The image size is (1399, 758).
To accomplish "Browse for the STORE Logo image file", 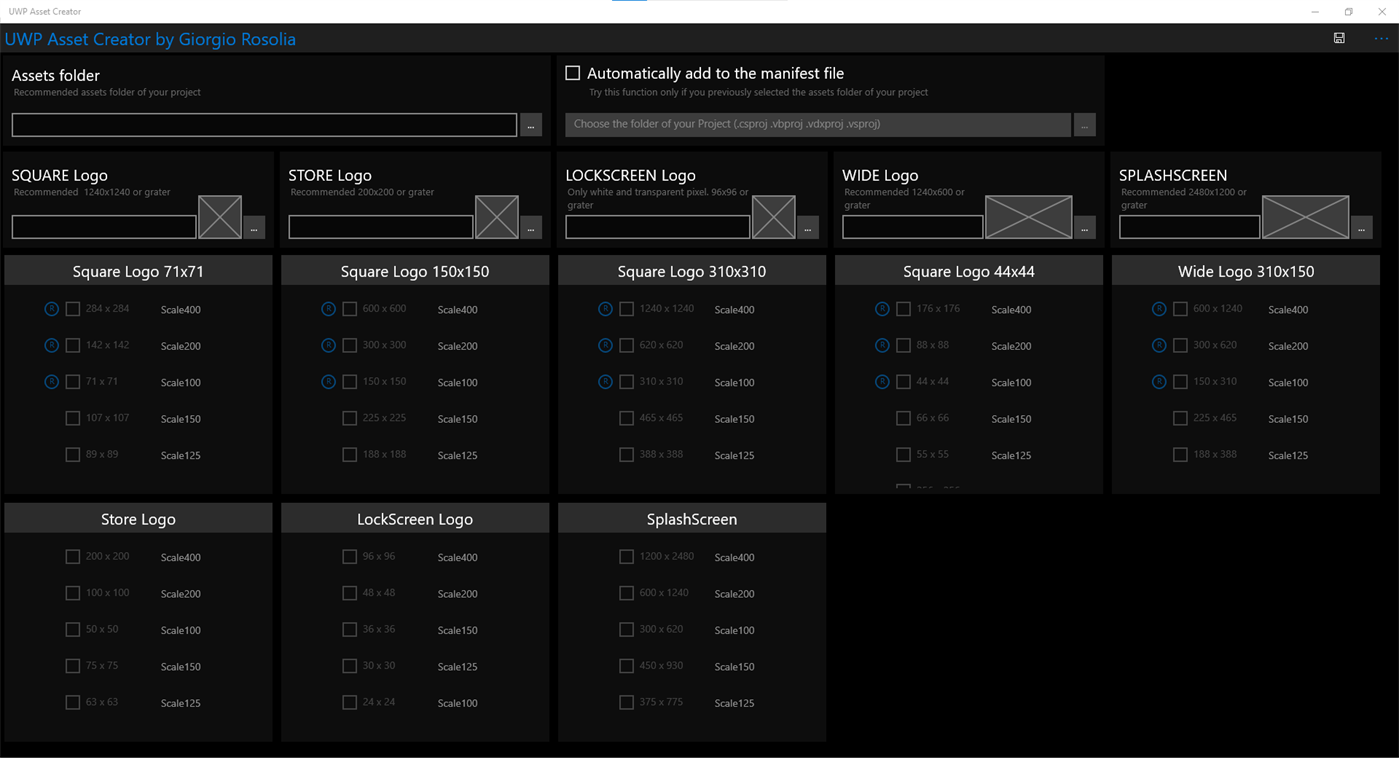I will [531, 228].
